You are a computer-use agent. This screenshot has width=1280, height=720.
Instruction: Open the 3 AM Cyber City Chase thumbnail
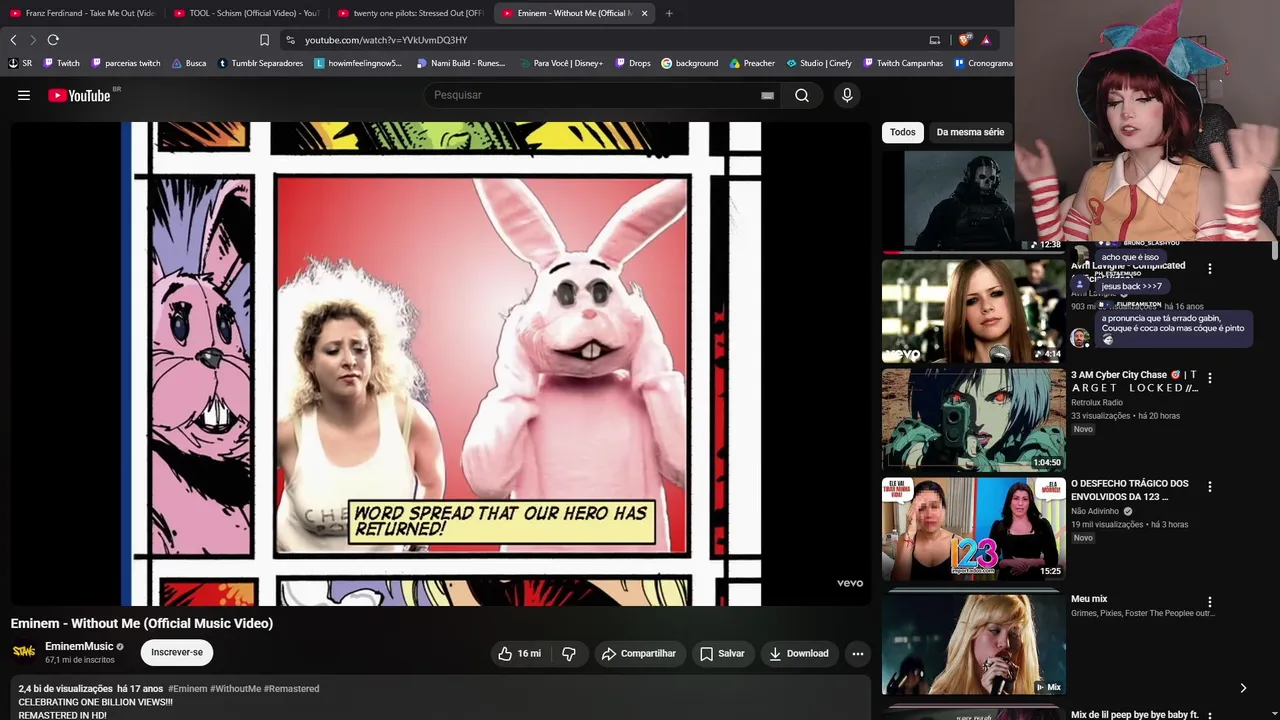(x=973, y=420)
